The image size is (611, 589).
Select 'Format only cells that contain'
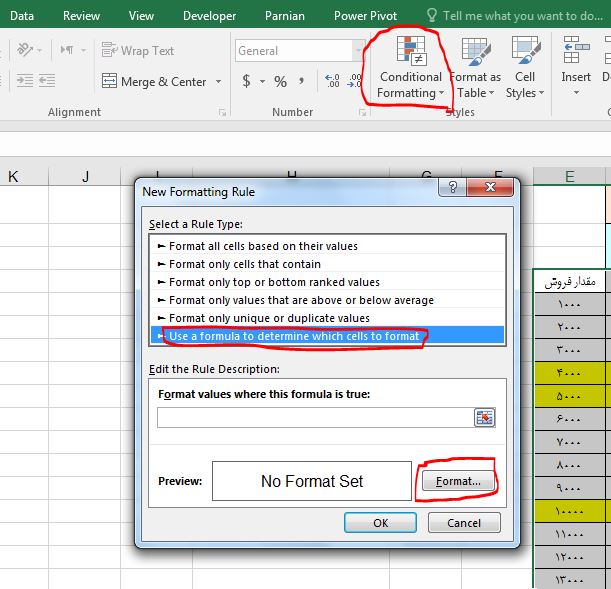click(x=327, y=264)
